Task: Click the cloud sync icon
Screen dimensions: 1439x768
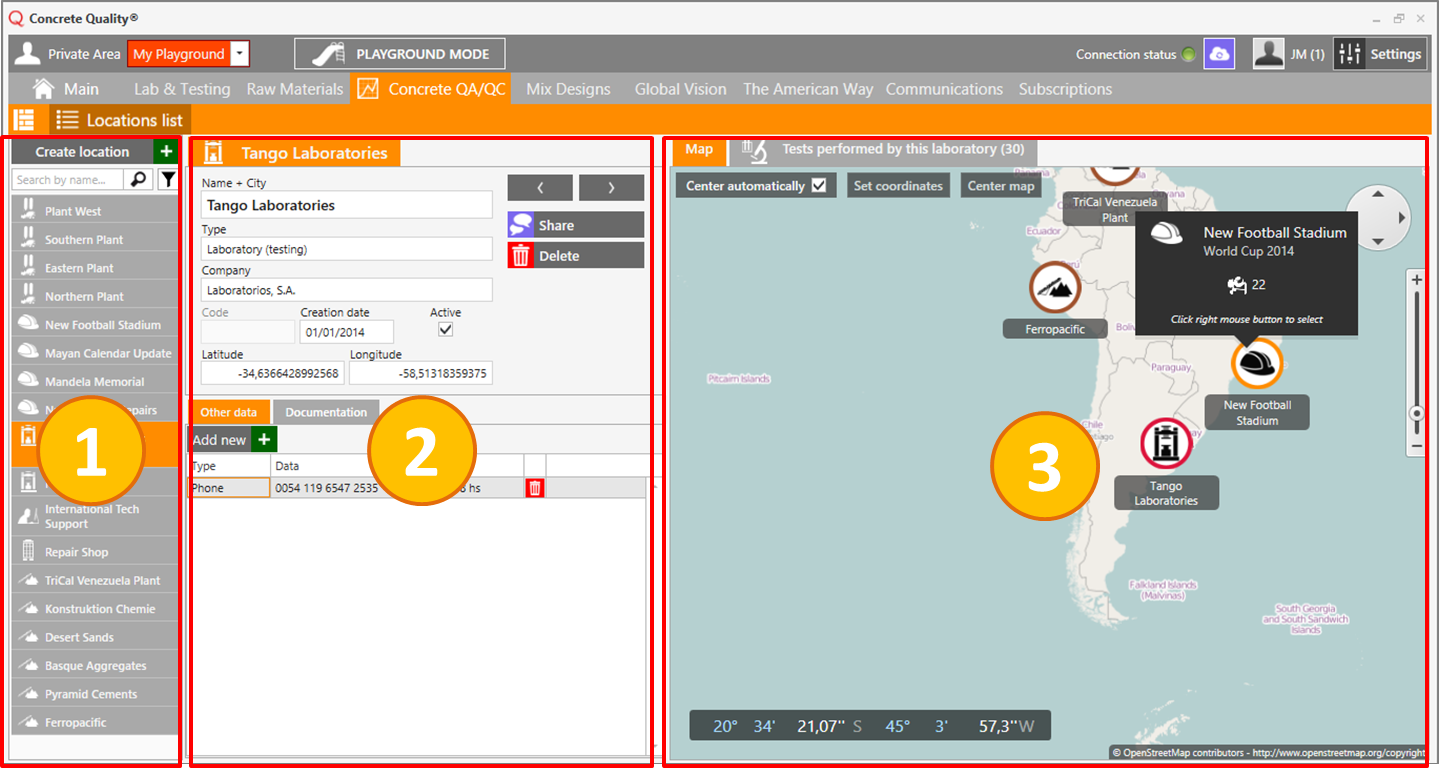Action: (x=1218, y=54)
